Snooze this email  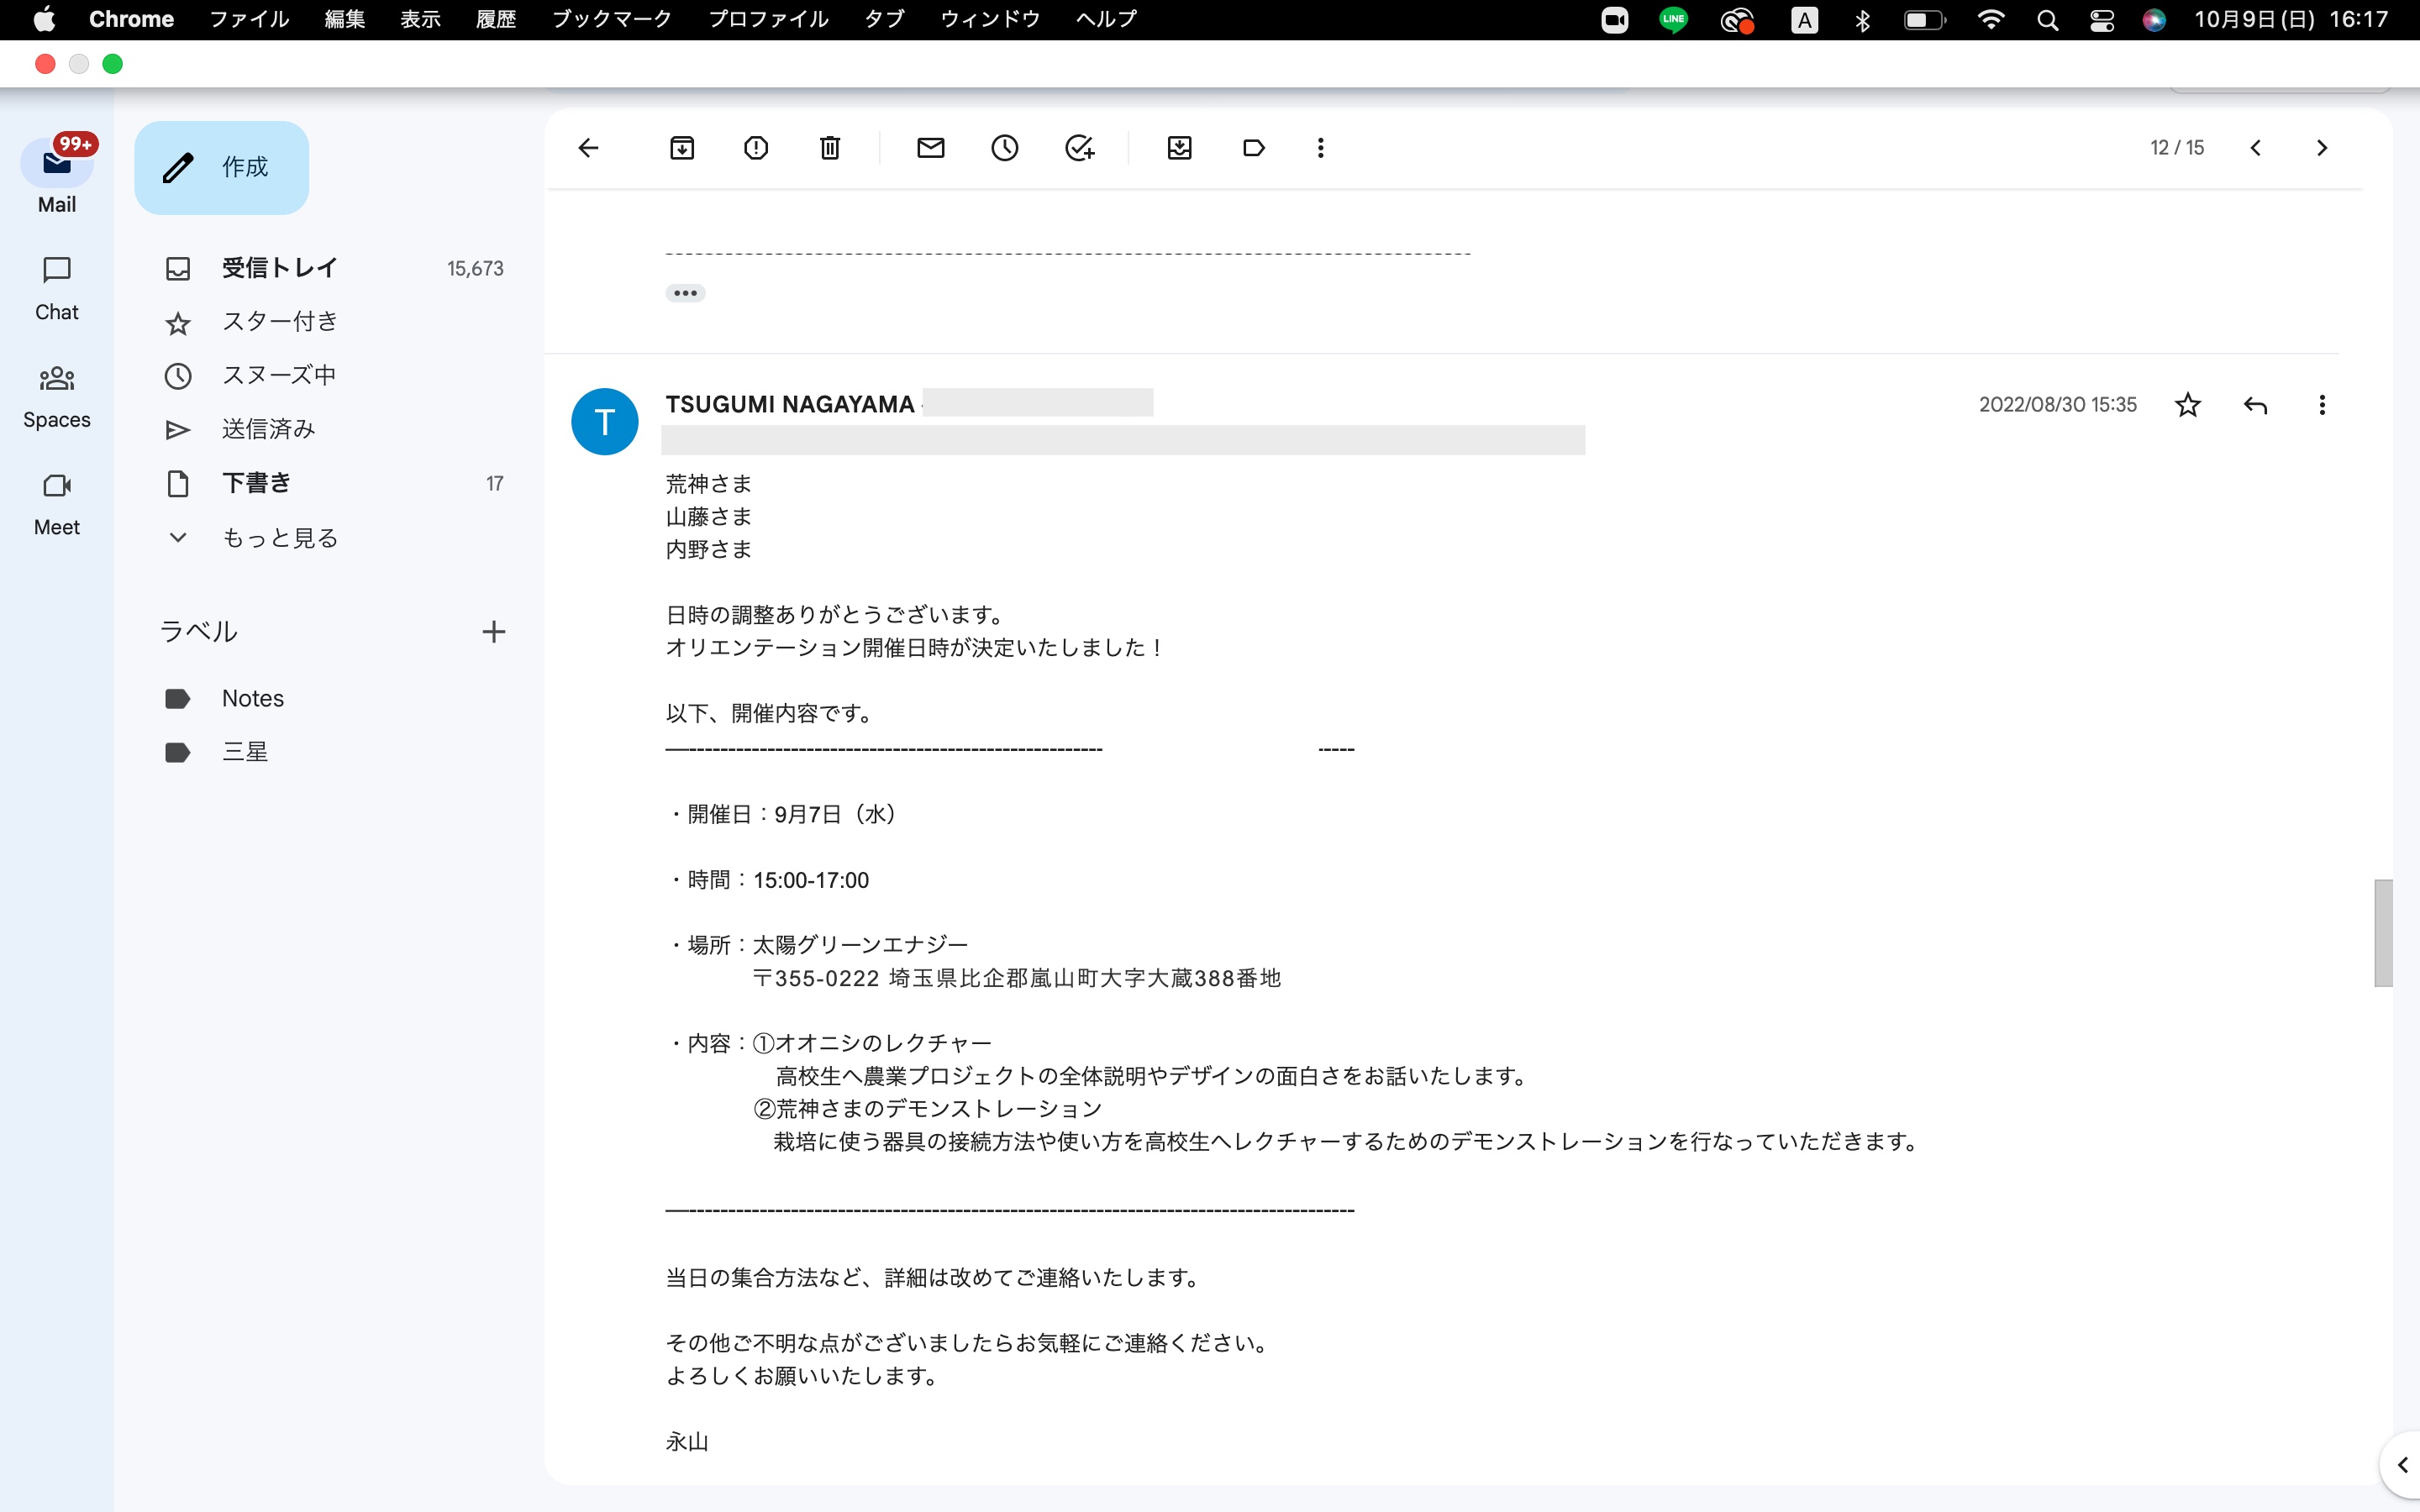tap(1005, 147)
